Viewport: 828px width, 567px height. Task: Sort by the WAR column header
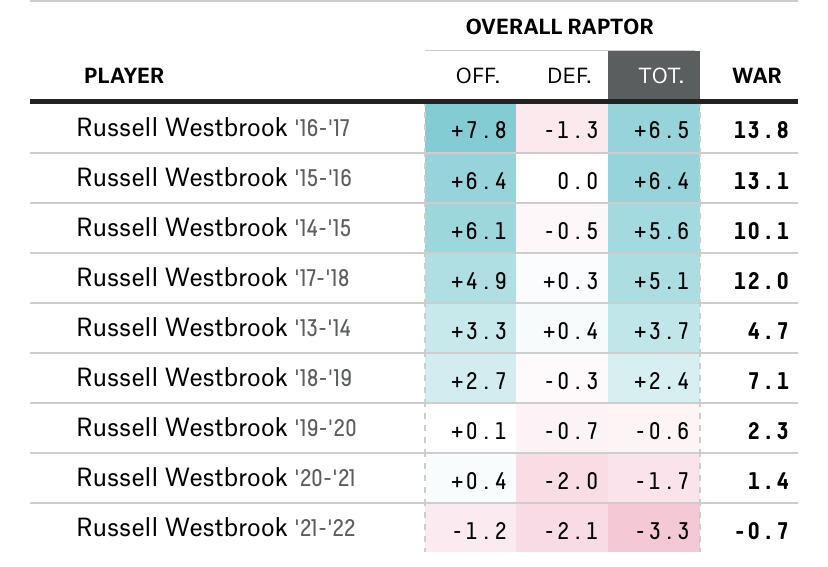tap(757, 76)
